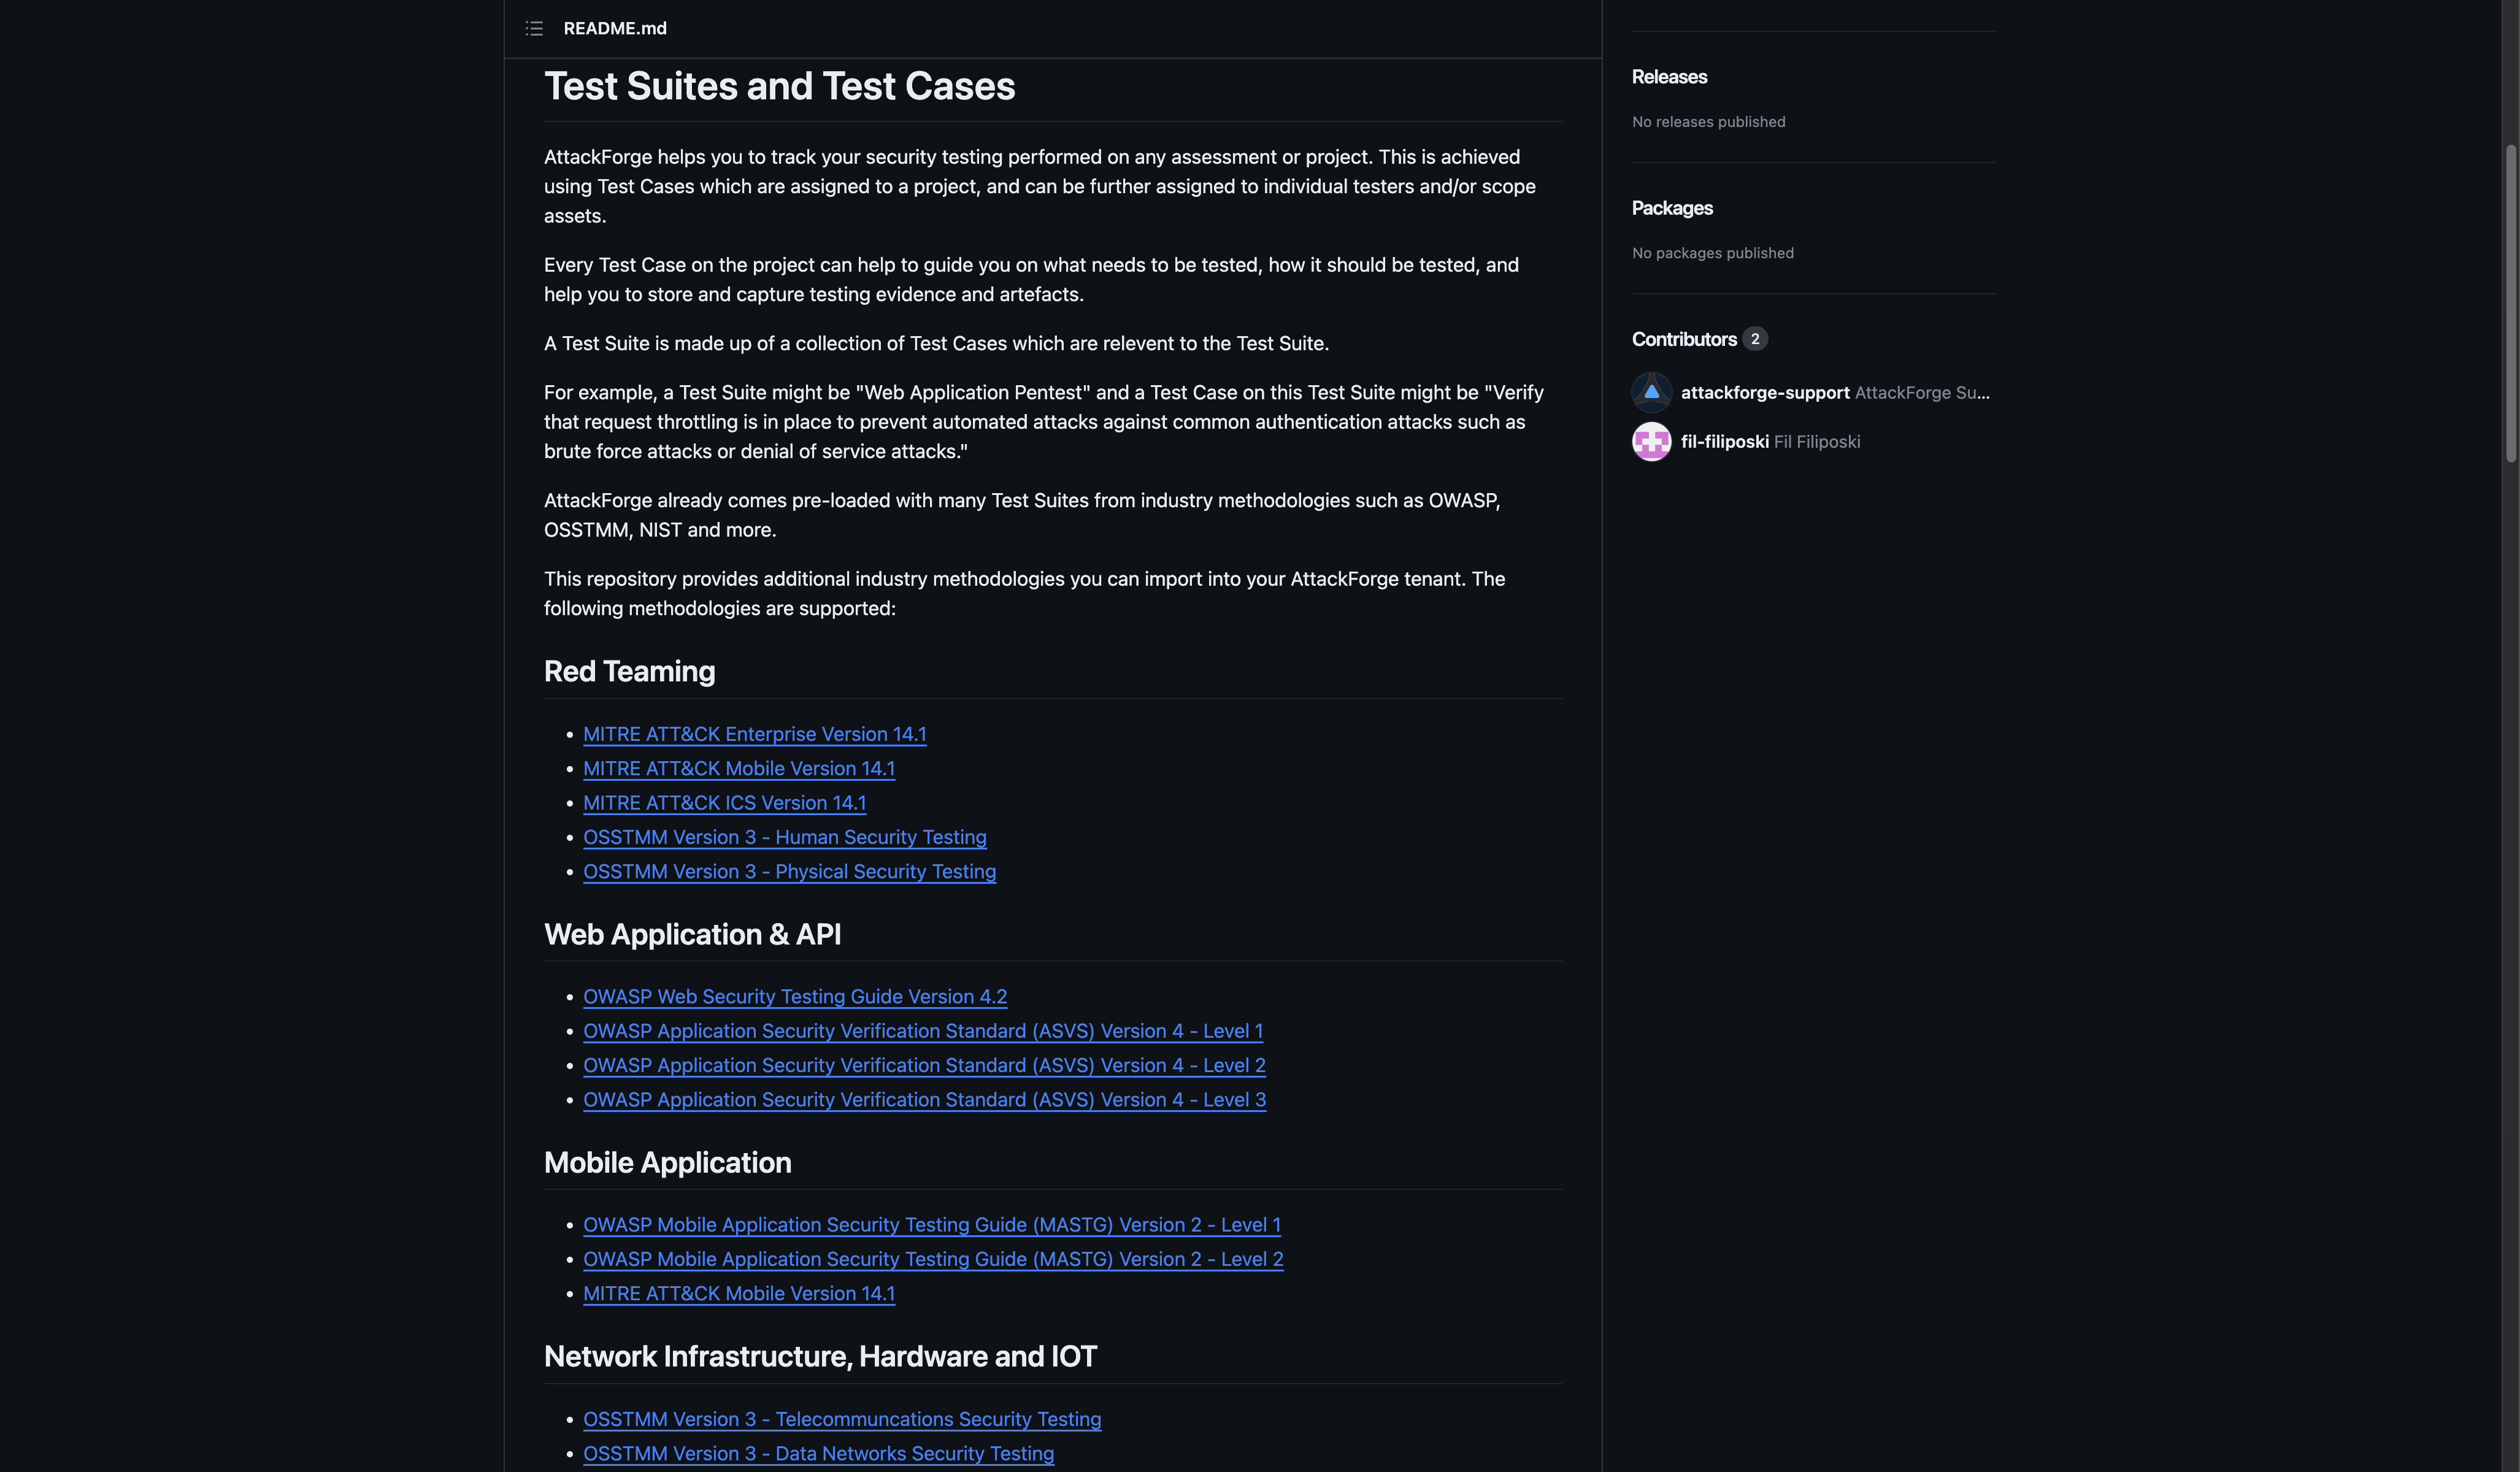The width and height of the screenshot is (2520, 1472).
Task: Open MITRE ATT&CK ICS Version 14.1 link
Action: (725, 802)
